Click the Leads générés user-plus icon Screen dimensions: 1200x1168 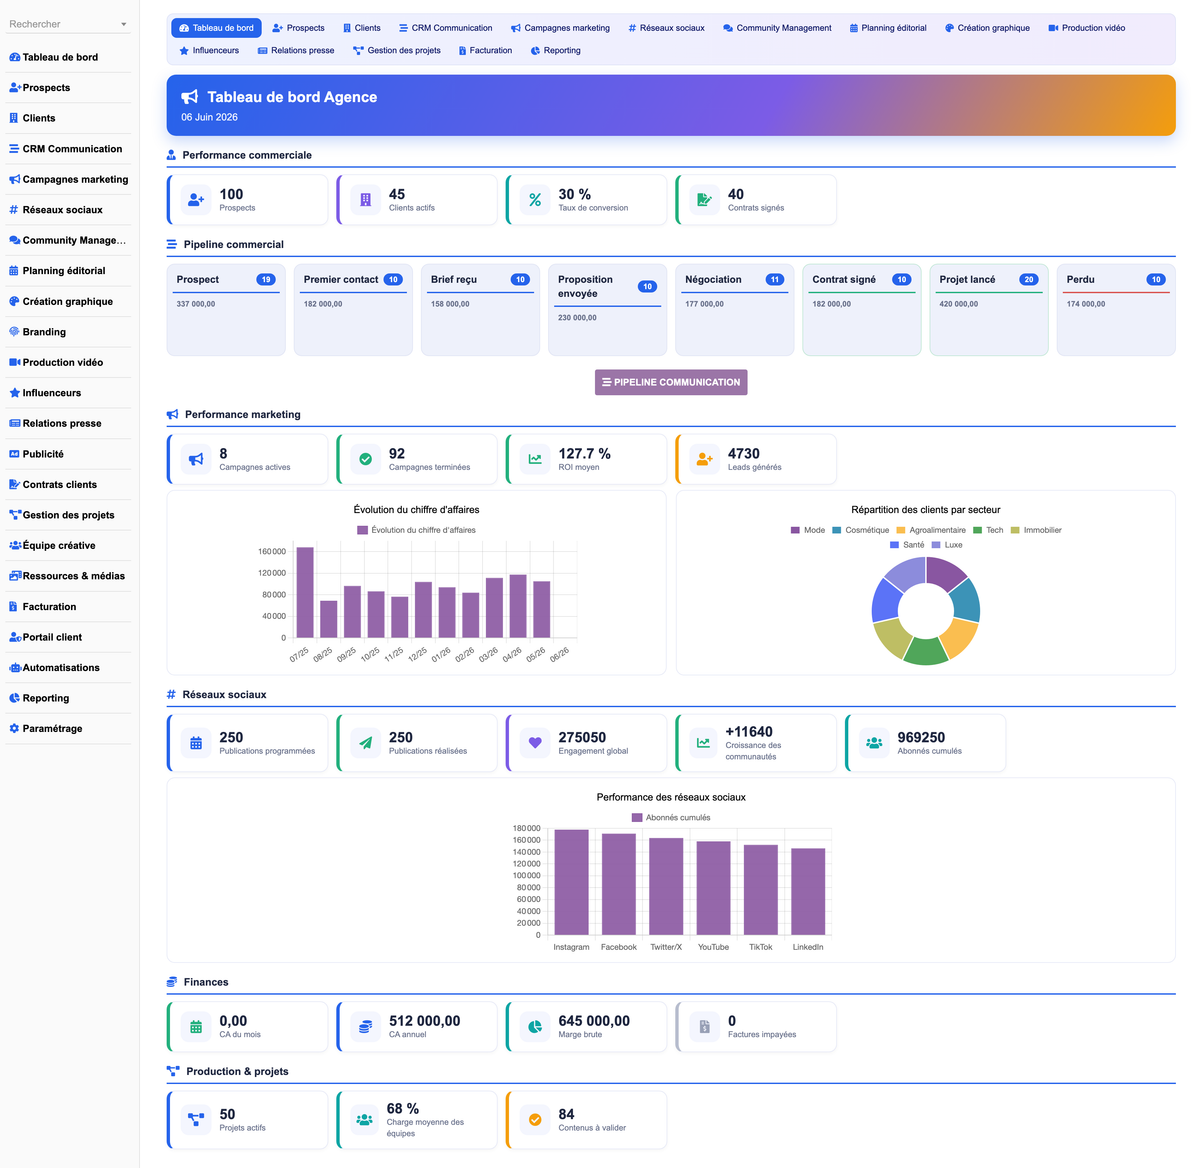point(705,459)
